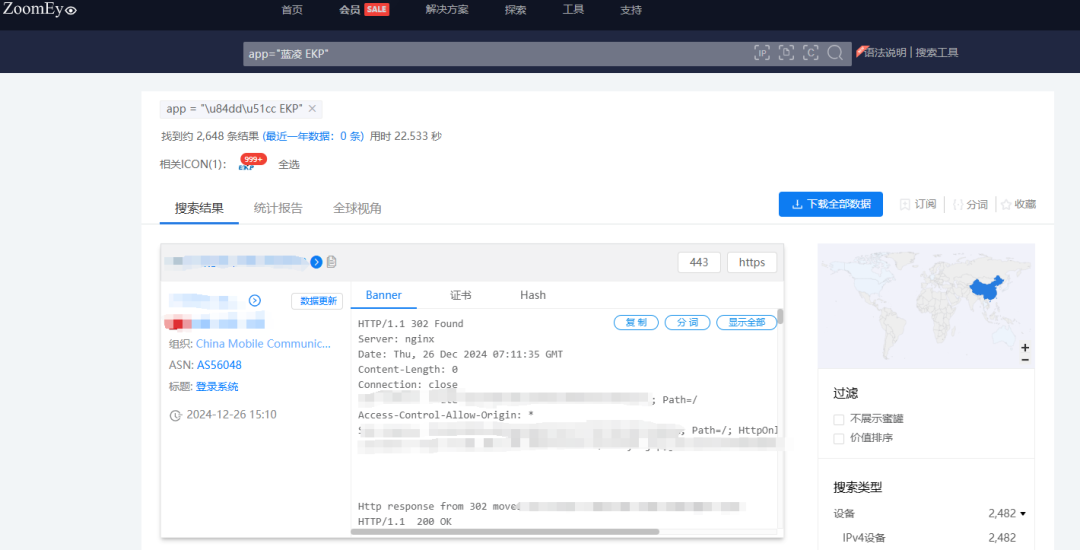Viewport: 1080px width, 550px height.
Task: Open 搜索工具 link
Action: [937, 52]
